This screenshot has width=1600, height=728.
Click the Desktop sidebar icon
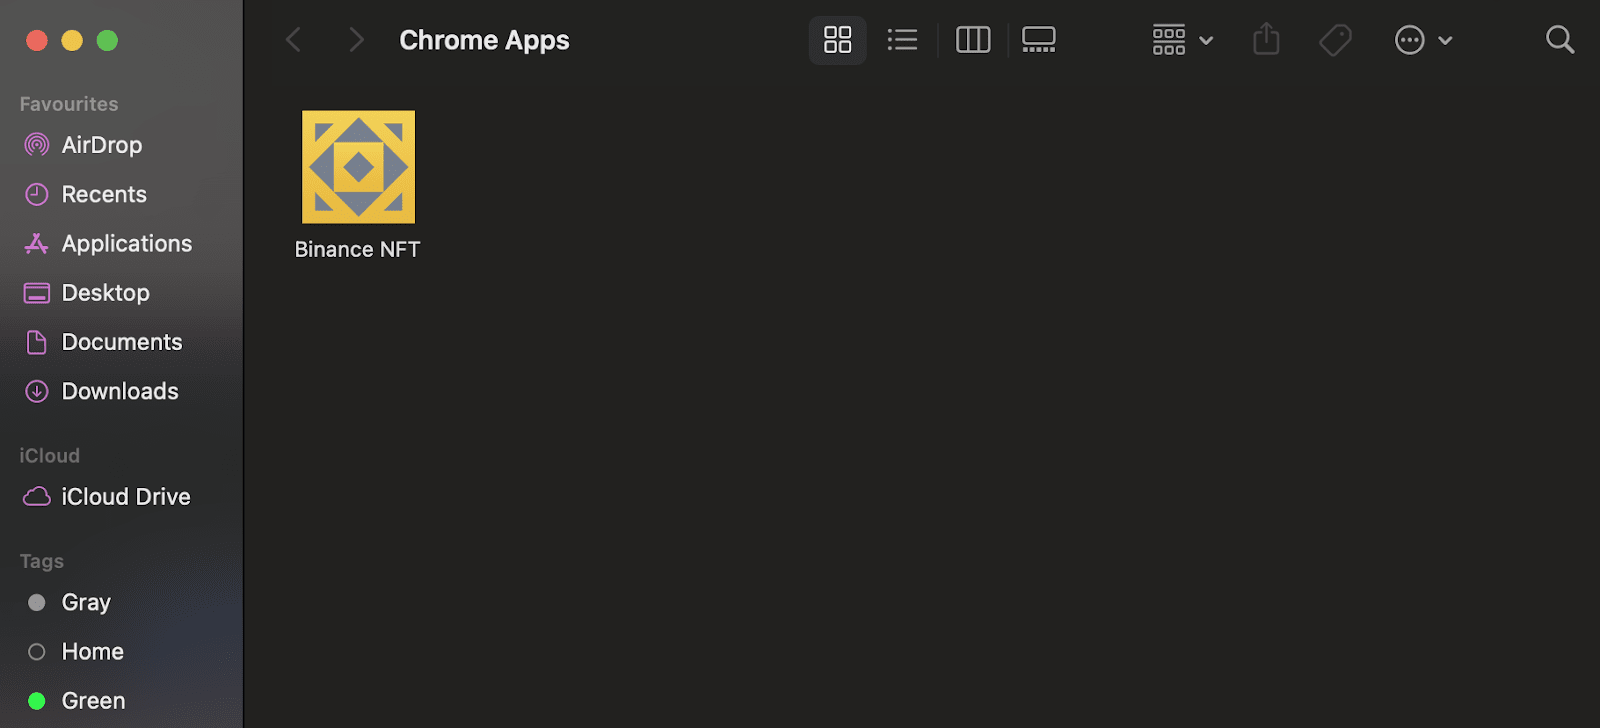point(37,293)
